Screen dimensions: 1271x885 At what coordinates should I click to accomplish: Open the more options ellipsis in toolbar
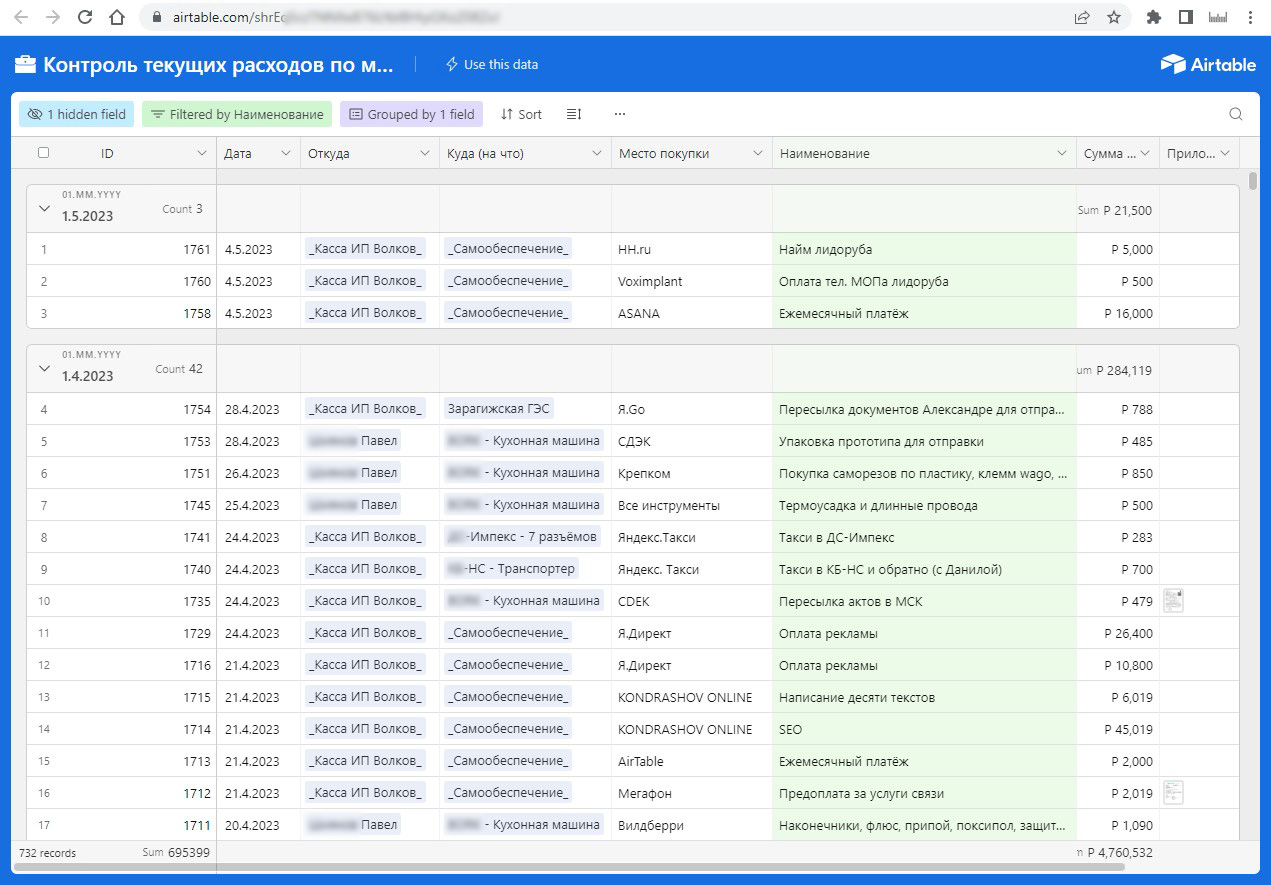point(620,114)
